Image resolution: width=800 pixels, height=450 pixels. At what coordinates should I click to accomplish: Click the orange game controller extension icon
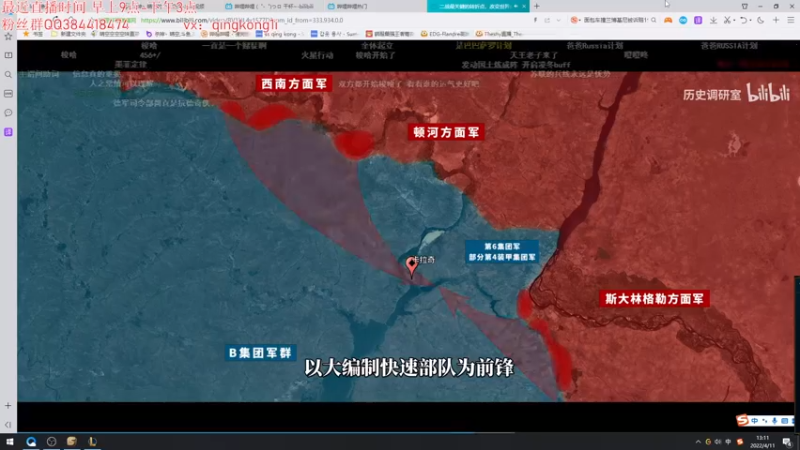pos(668,20)
